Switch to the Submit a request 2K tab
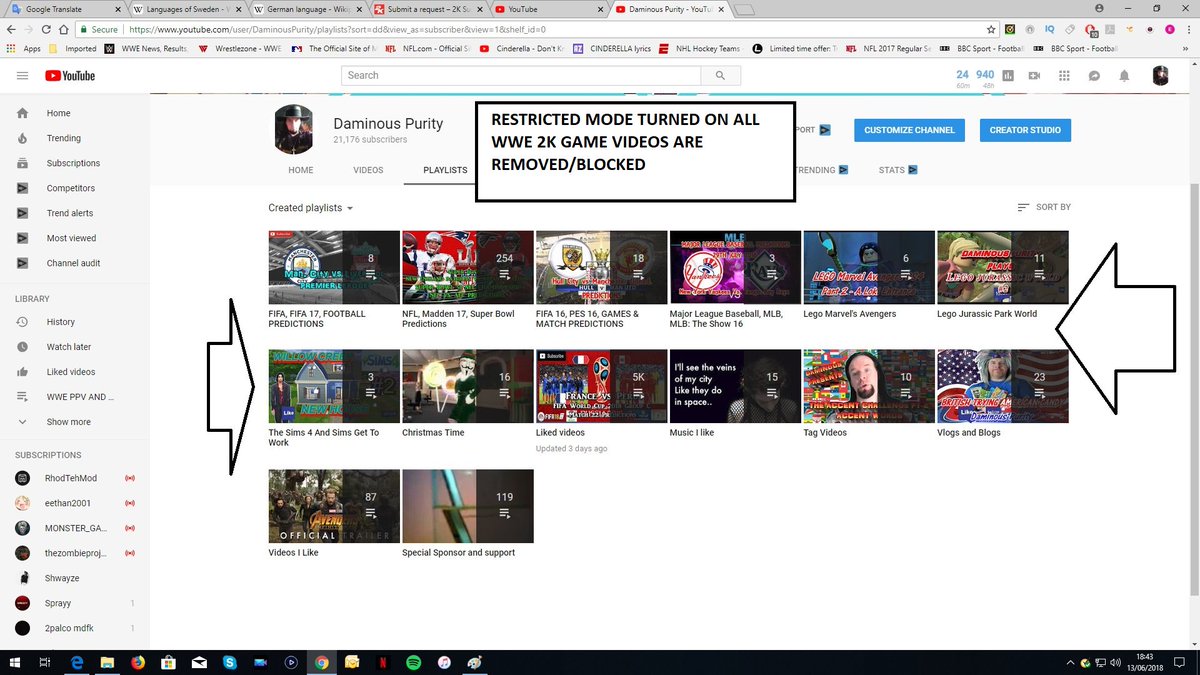Screen dimensions: 1200x675 (428, 9)
